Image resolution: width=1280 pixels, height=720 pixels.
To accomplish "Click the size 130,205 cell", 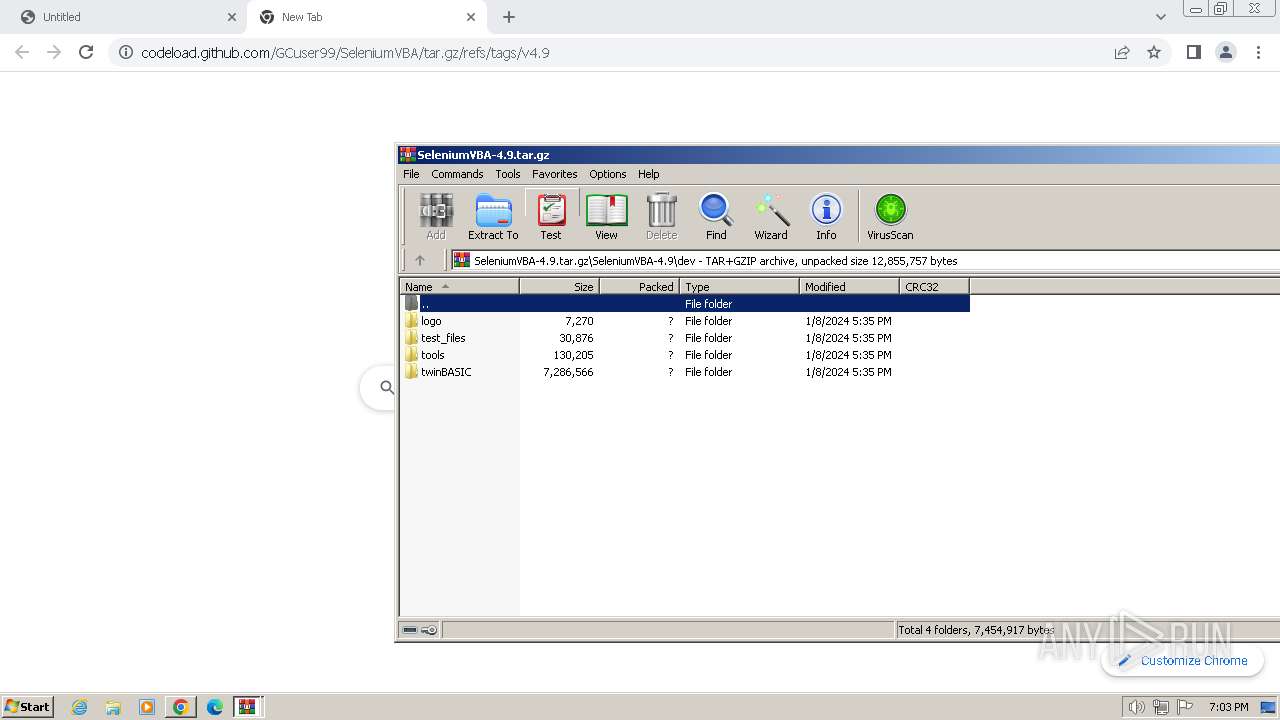I will point(573,355).
